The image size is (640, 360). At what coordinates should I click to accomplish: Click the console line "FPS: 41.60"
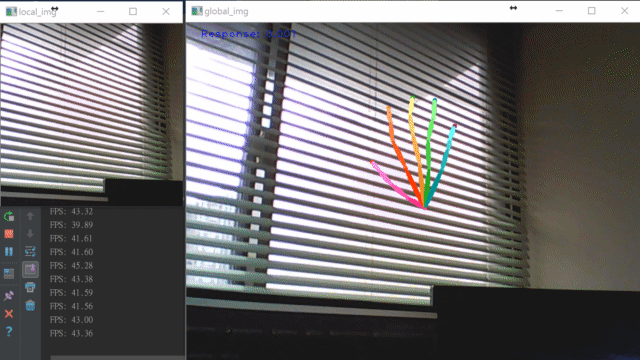(71, 252)
